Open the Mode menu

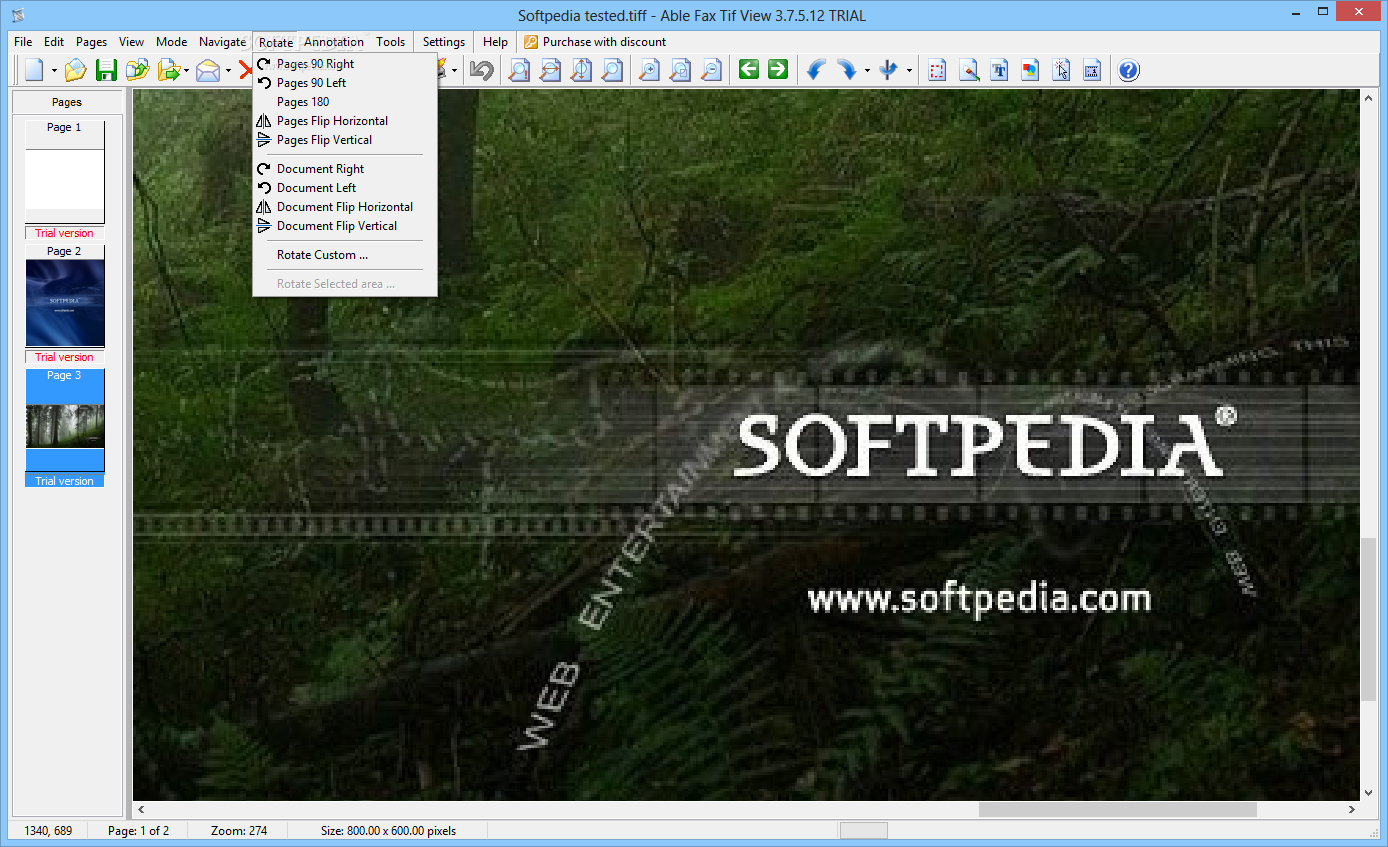point(172,42)
